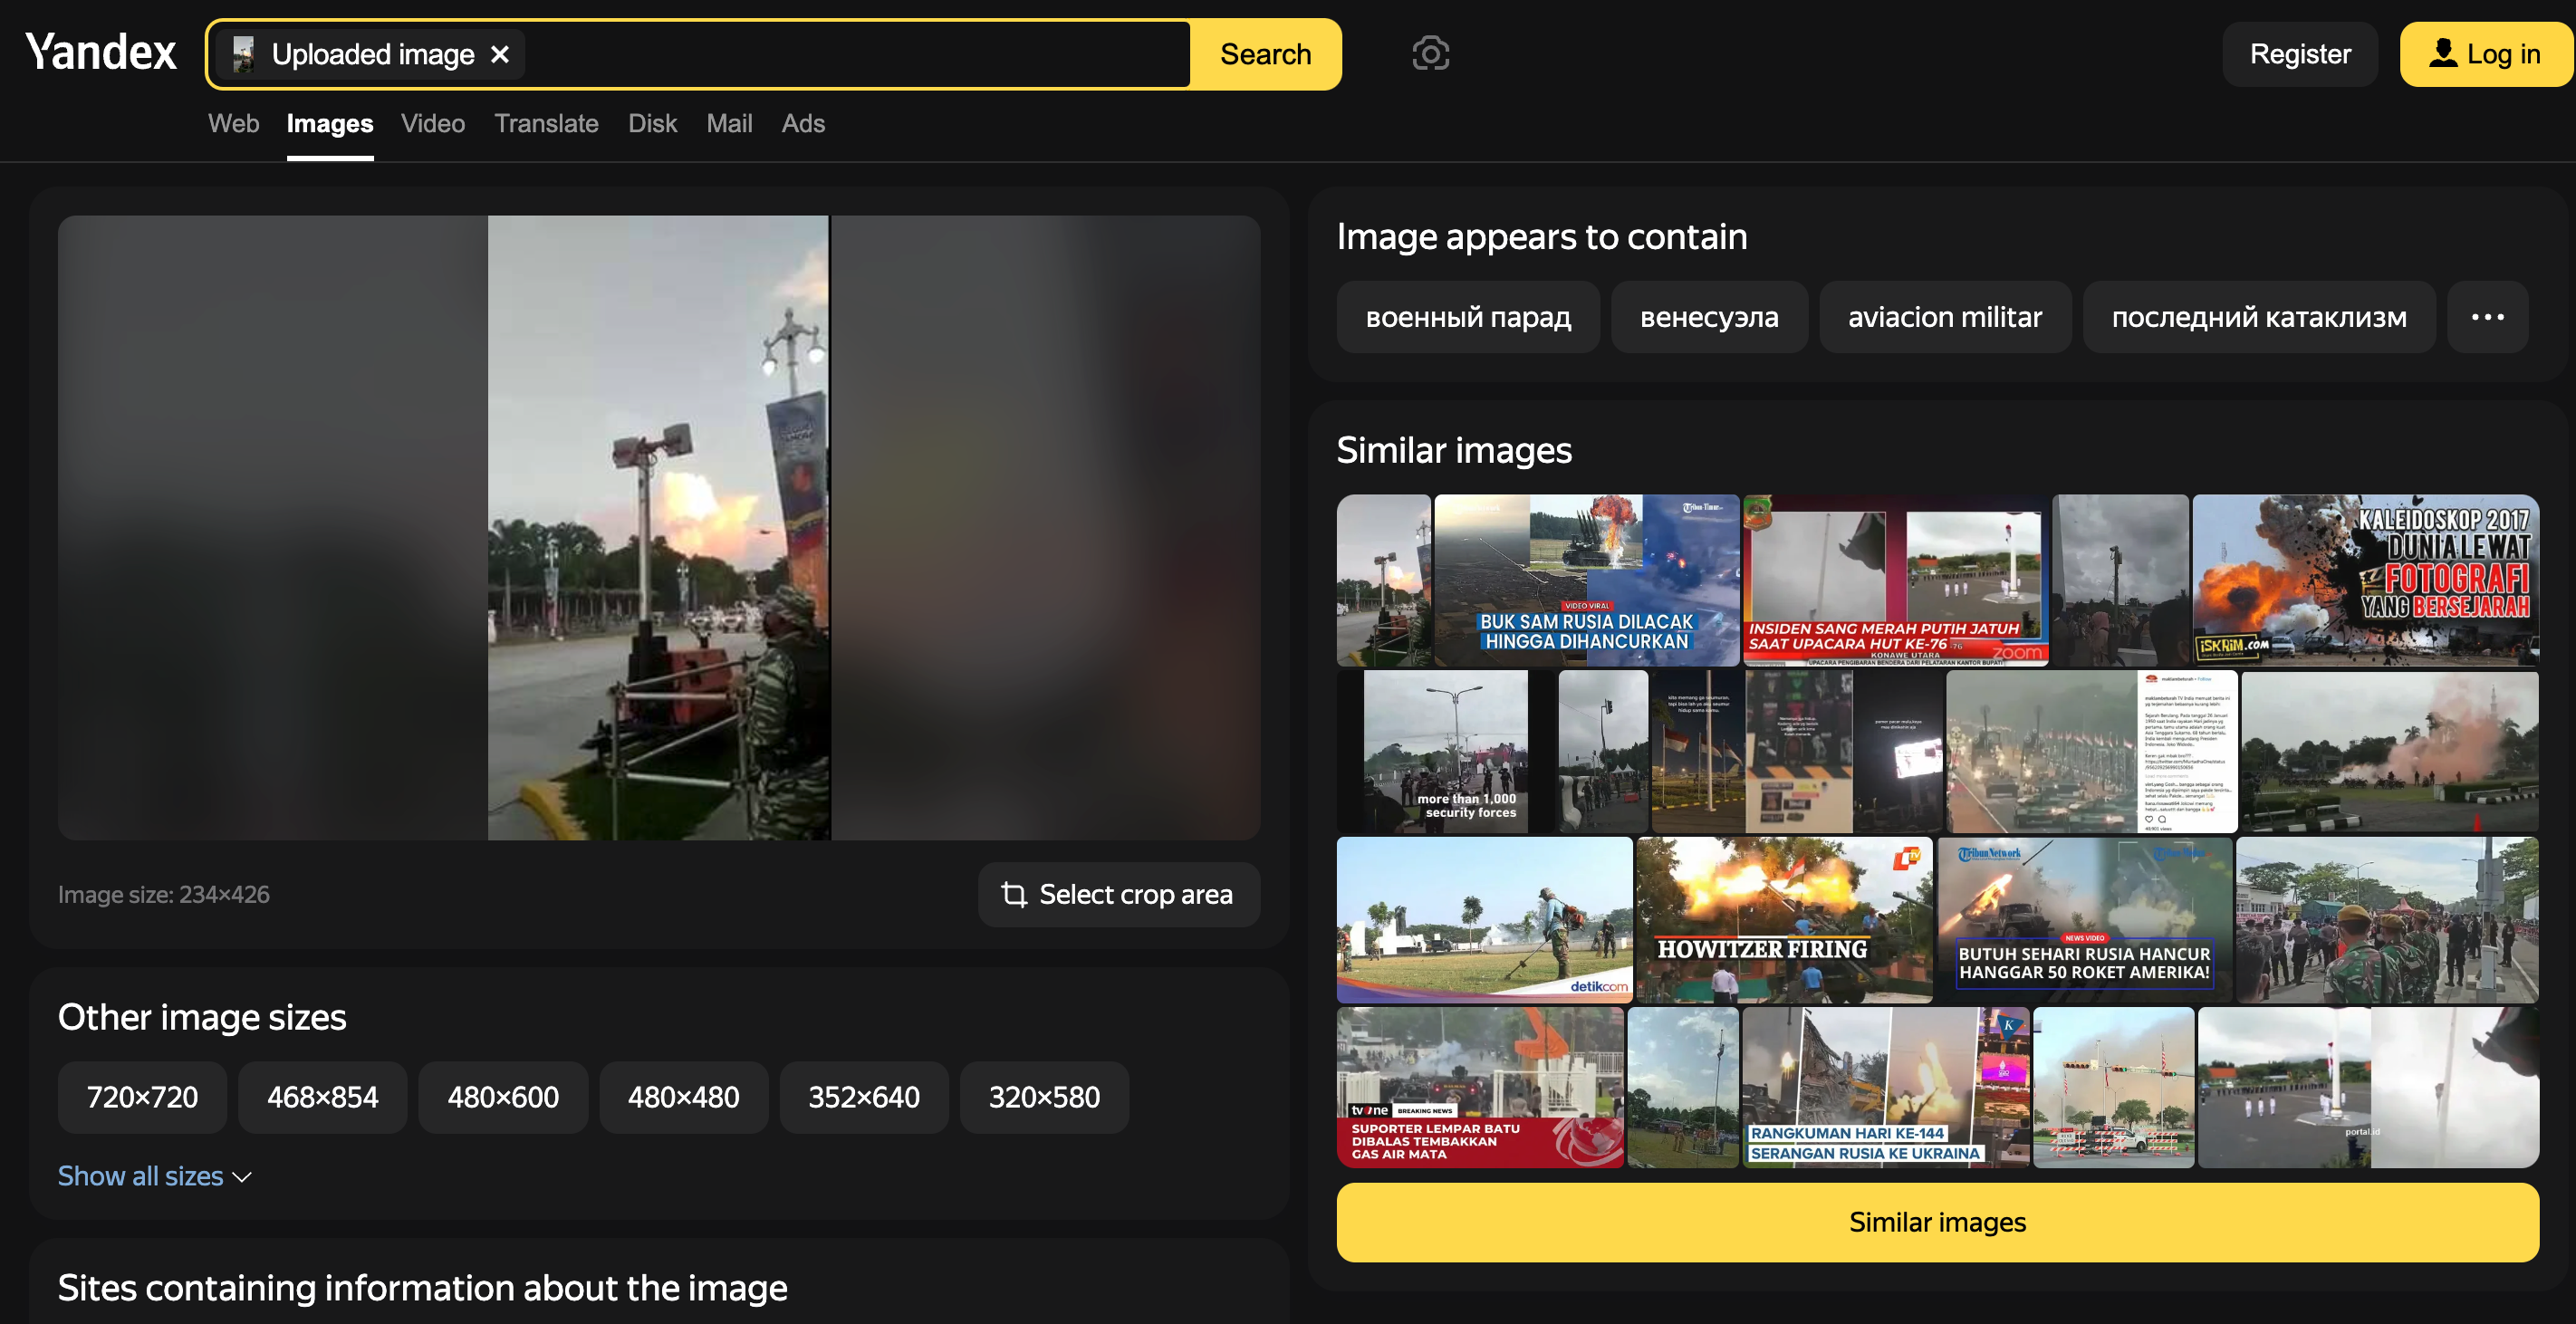This screenshot has width=2576, height=1324.
Task: Click the Select crop area button
Action: pos(1118,894)
